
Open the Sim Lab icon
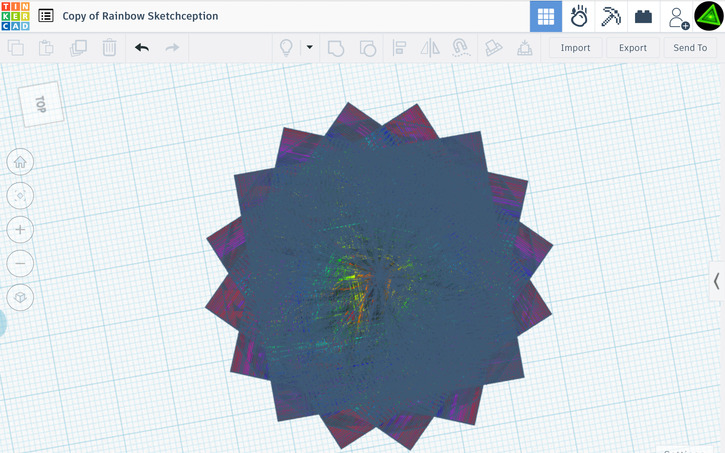point(578,17)
